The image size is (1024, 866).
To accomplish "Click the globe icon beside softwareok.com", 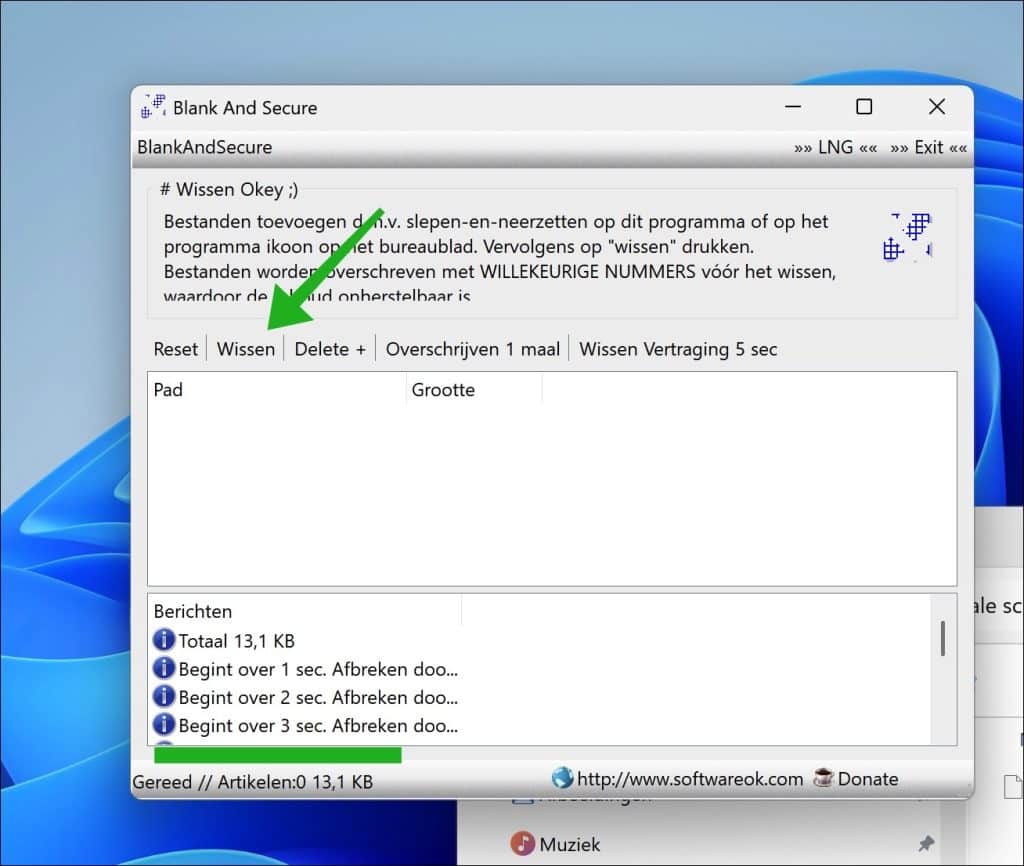I will [562, 778].
